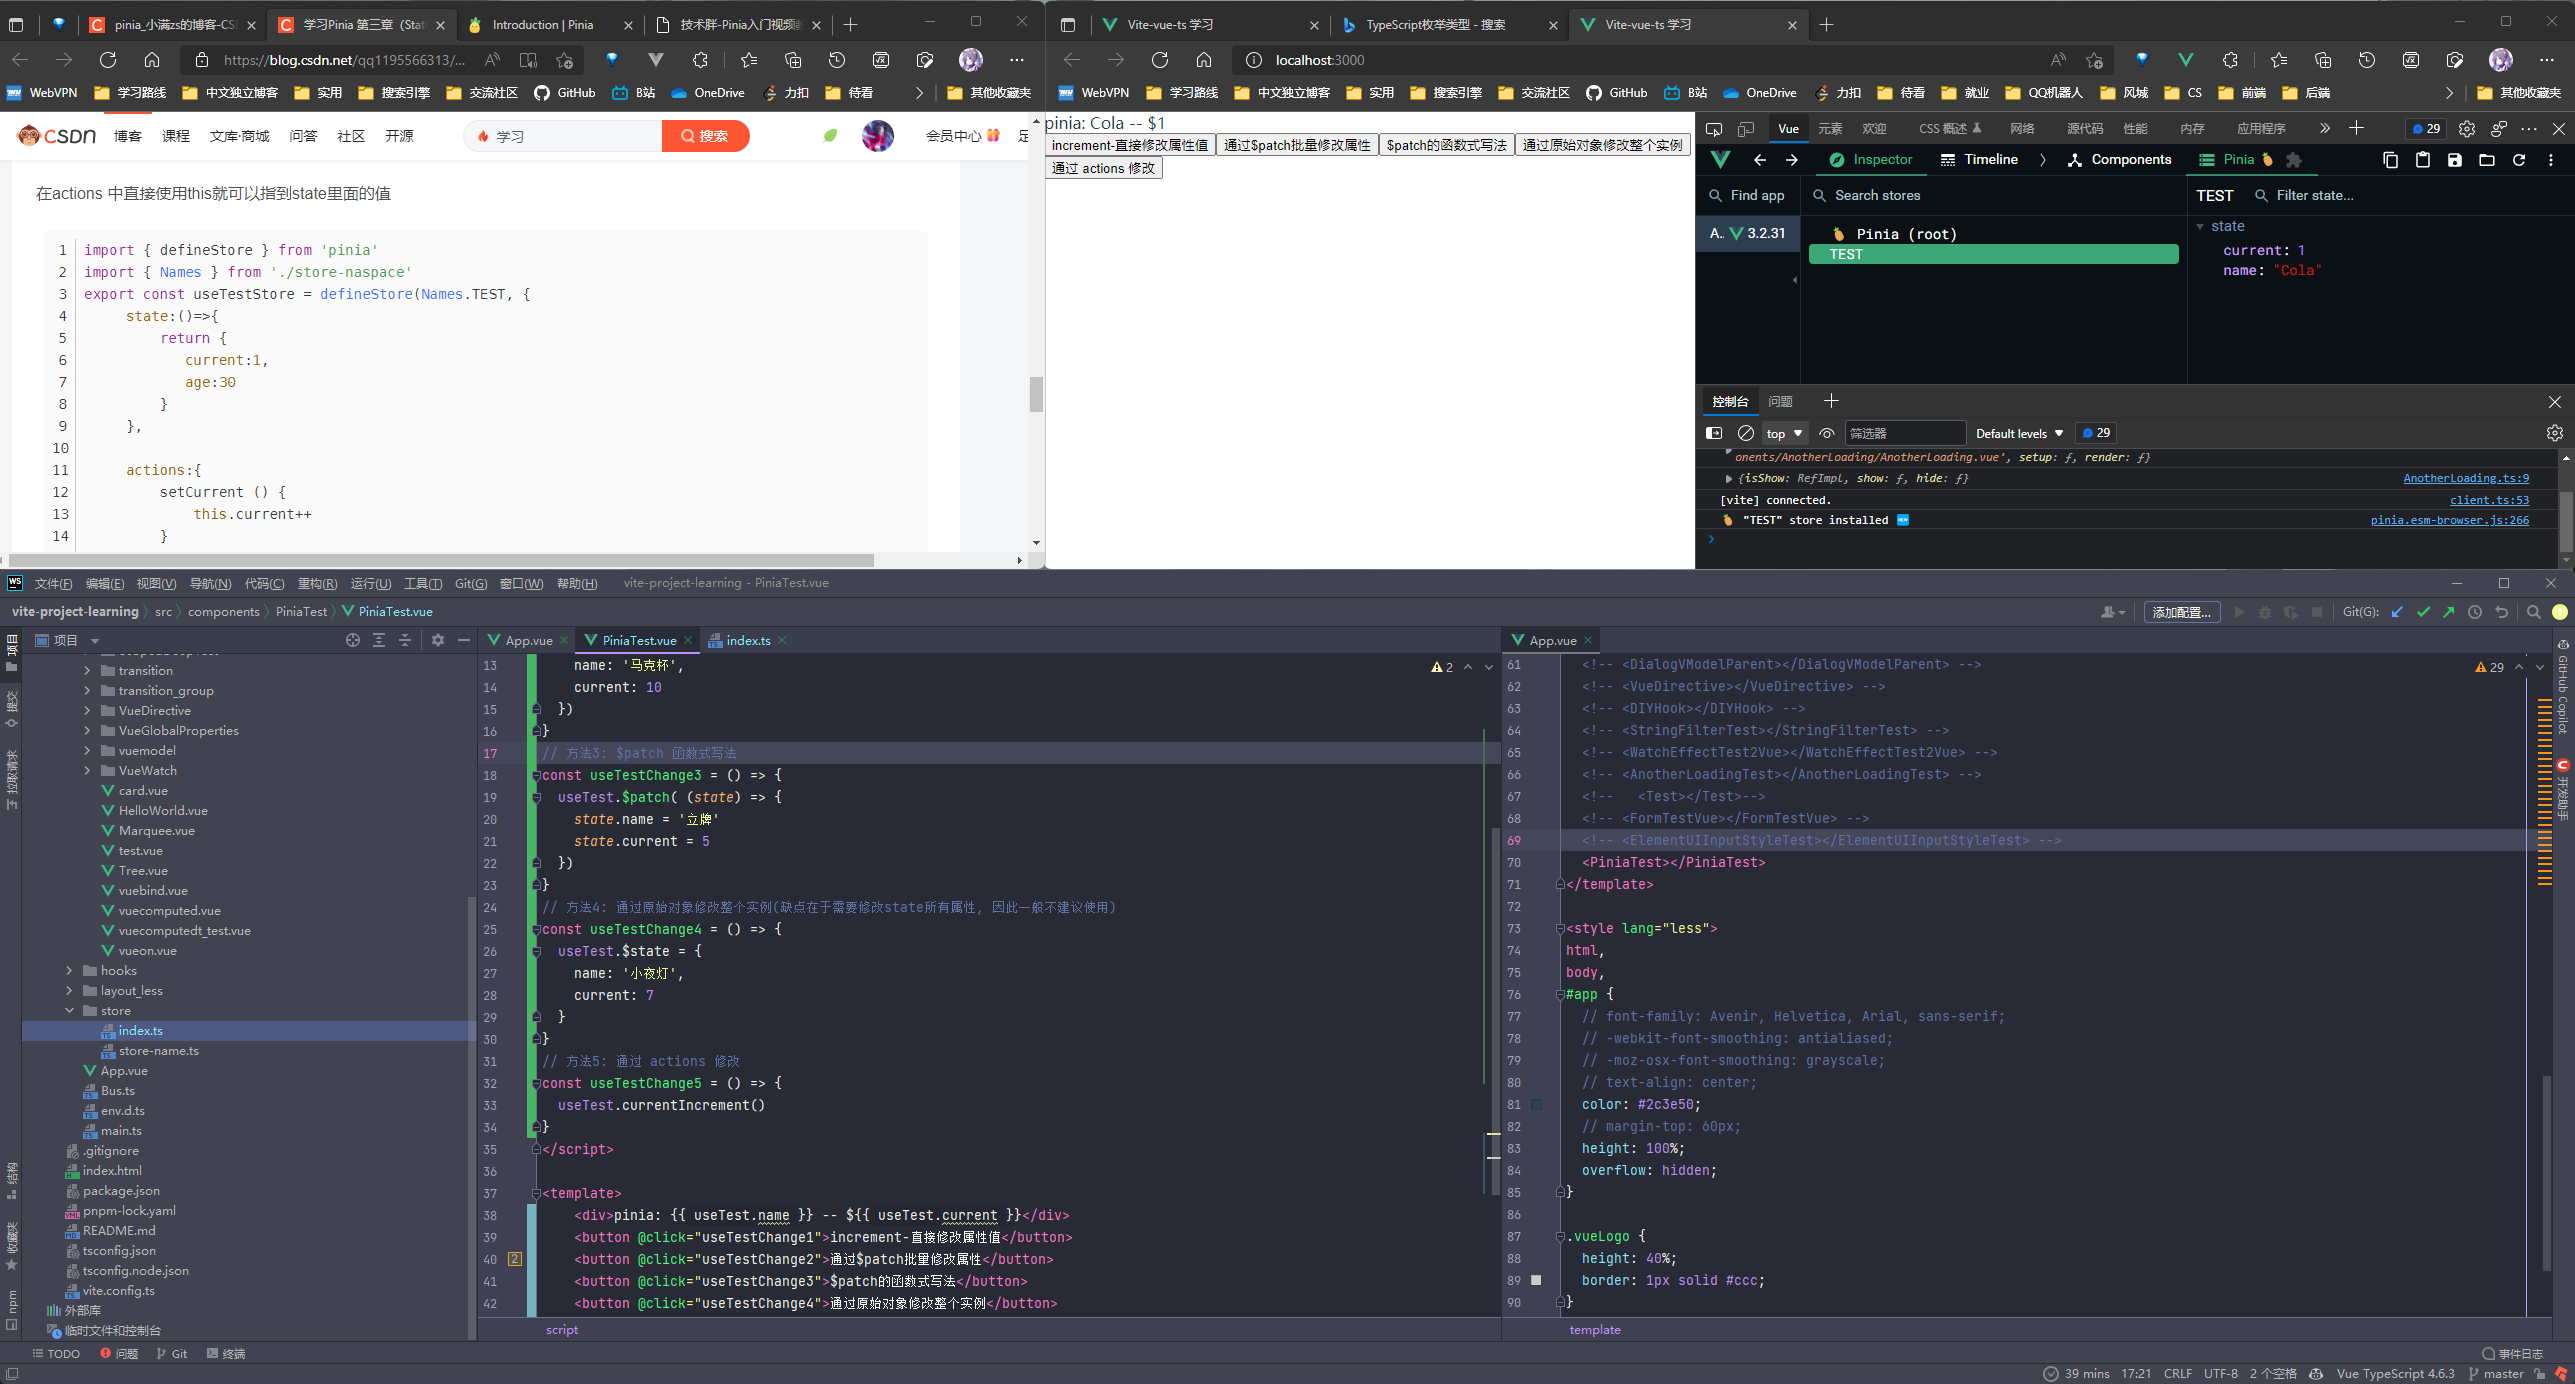Save Pinia state using floppy disk icon
2575x1384 pixels.
click(x=2455, y=160)
